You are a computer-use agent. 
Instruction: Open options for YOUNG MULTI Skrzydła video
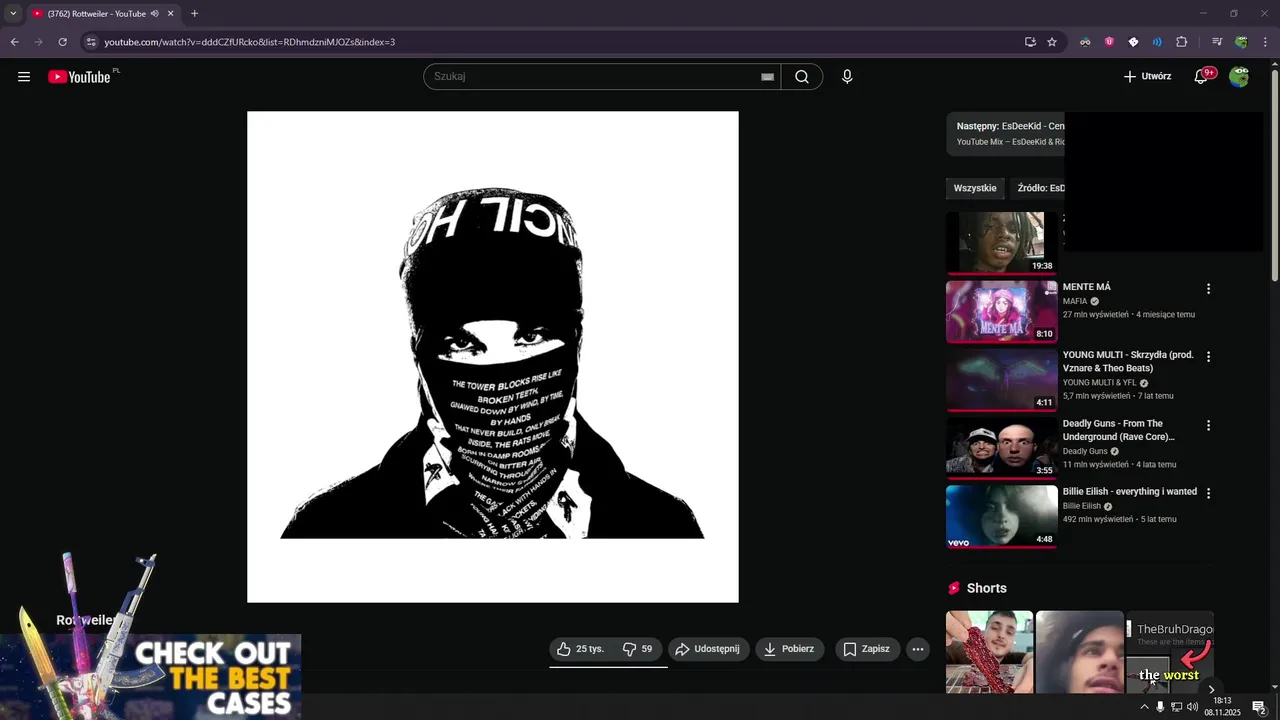tap(1208, 357)
